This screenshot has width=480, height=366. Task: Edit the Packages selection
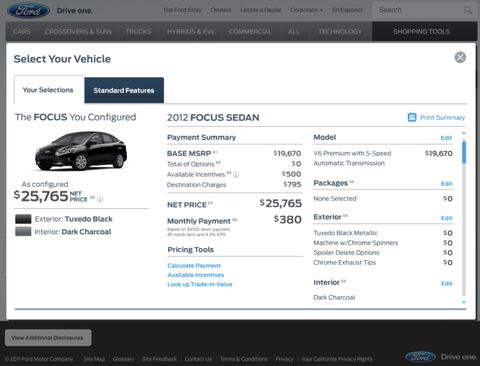tap(446, 184)
